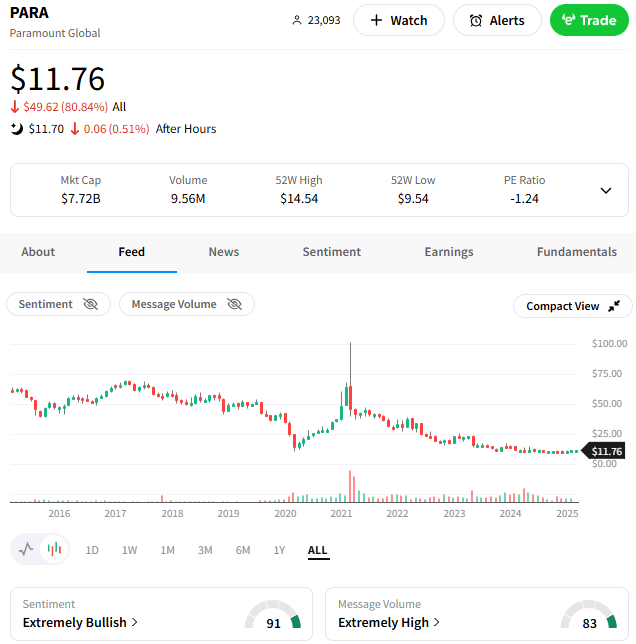Select the 3M time range
636x644 pixels.
point(205,550)
